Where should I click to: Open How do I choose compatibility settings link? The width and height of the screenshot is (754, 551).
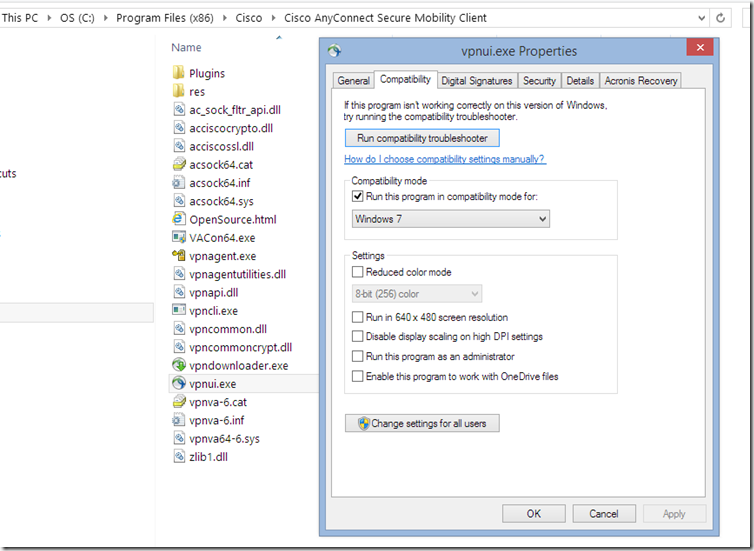(x=444, y=159)
